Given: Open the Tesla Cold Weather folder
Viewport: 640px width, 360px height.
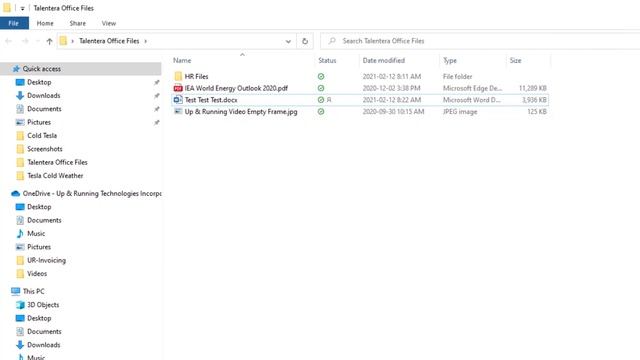Looking at the screenshot, I should 55,176.
